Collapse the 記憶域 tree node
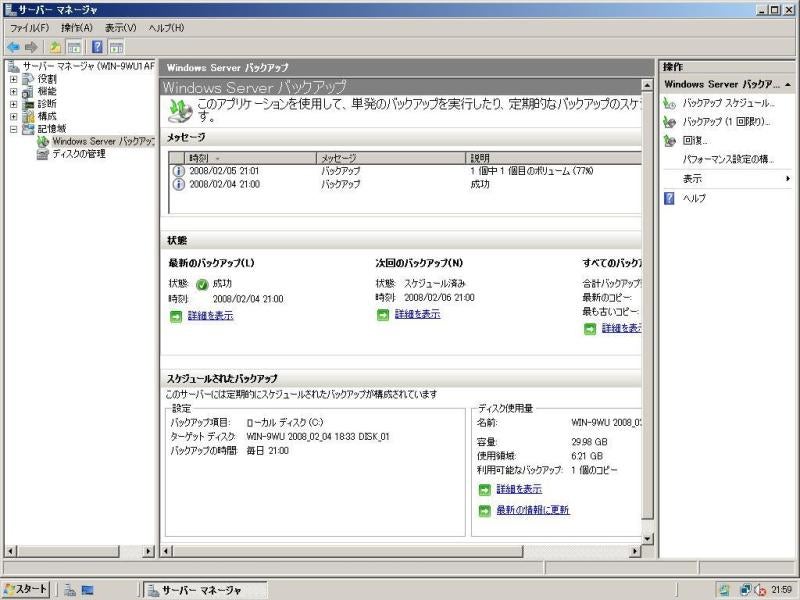 pyautogui.click(x=14, y=129)
